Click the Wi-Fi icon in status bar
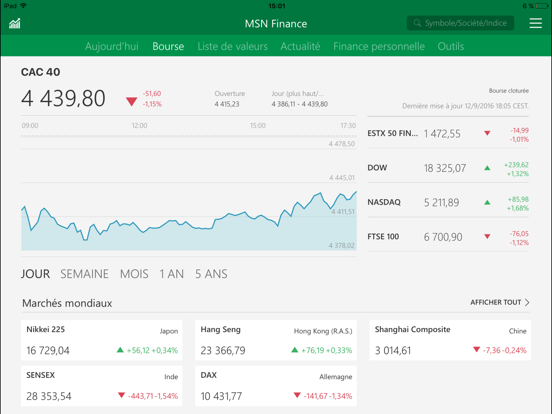Viewport: 552px width, 414px height. tap(24, 6)
